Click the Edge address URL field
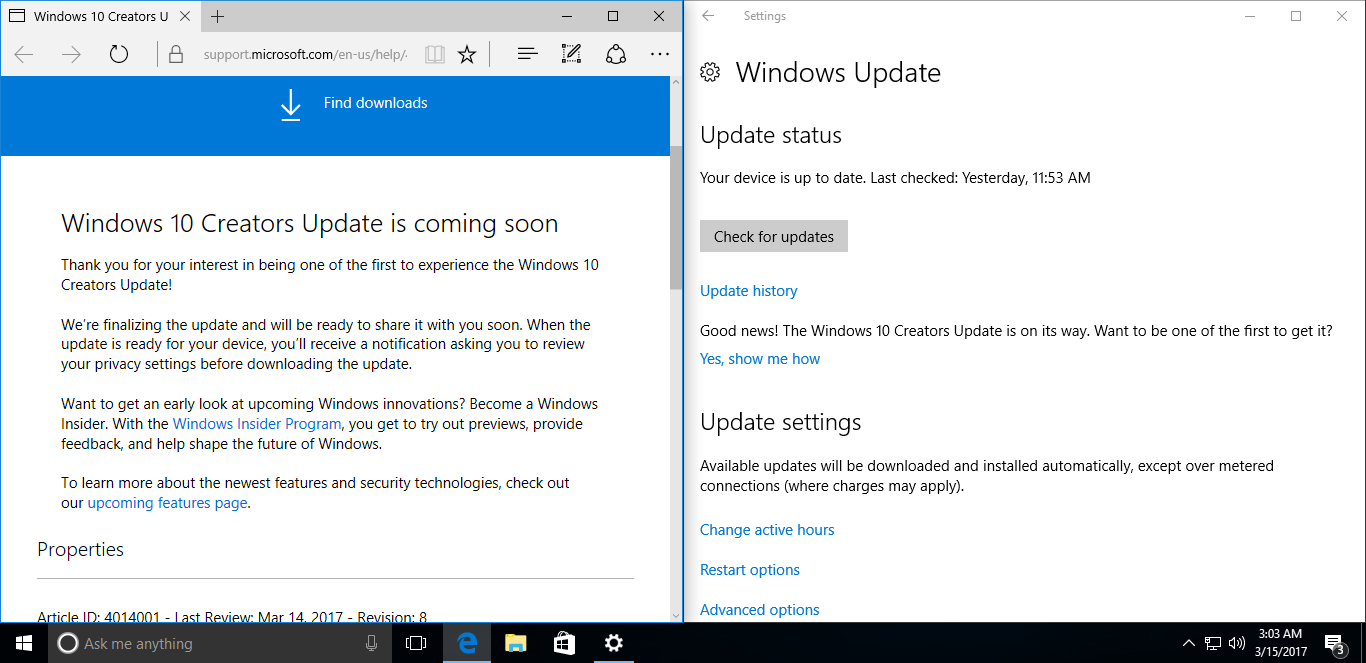The image size is (1366, 663). point(305,55)
